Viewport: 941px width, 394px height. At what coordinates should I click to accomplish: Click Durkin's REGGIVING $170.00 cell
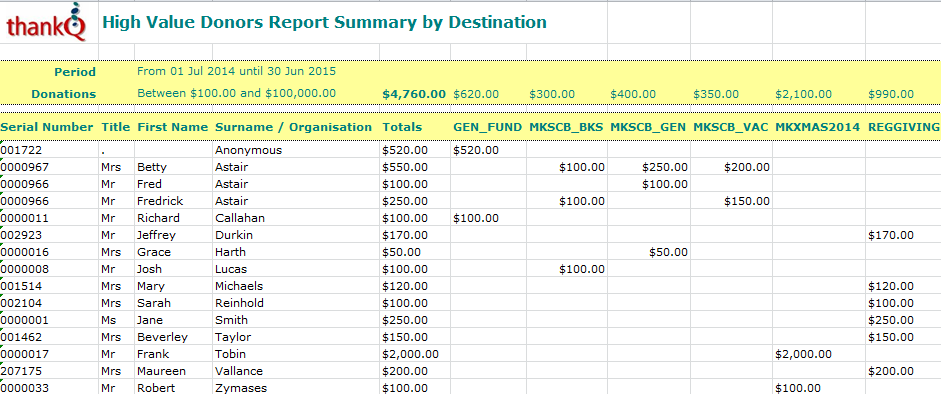coord(891,235)
